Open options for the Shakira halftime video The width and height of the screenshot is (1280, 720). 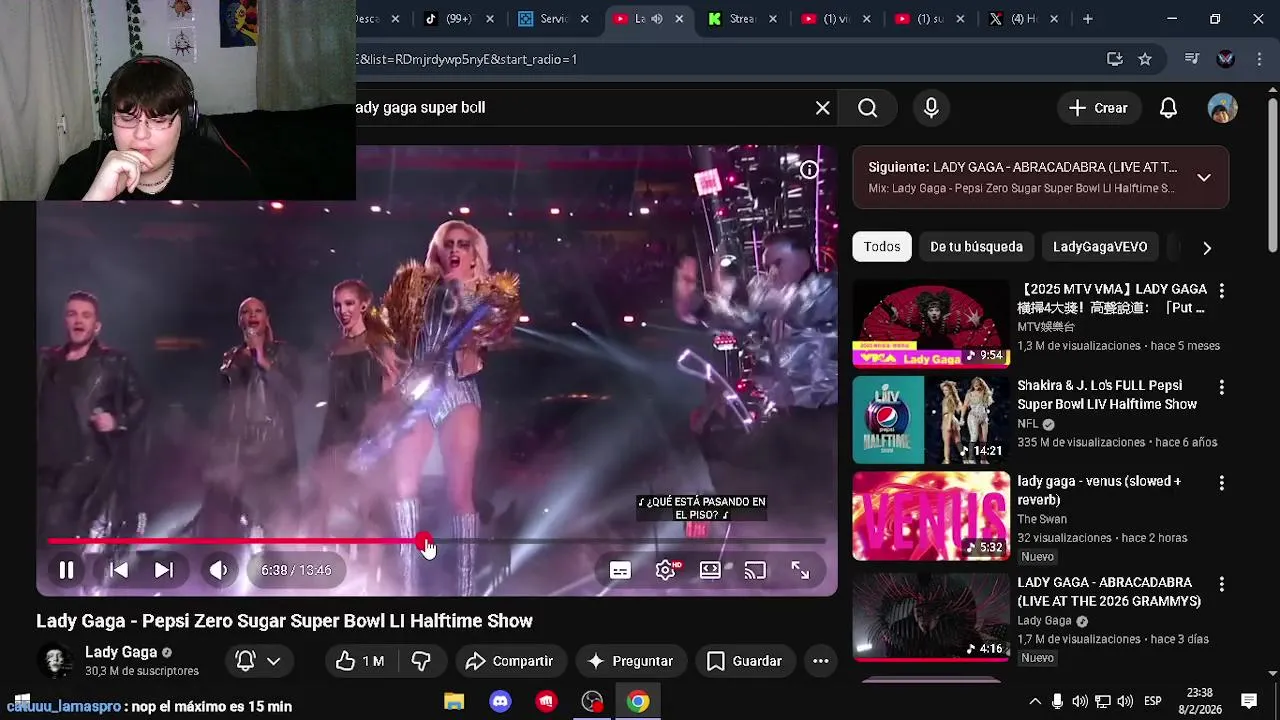click(x=1221, y=386)
